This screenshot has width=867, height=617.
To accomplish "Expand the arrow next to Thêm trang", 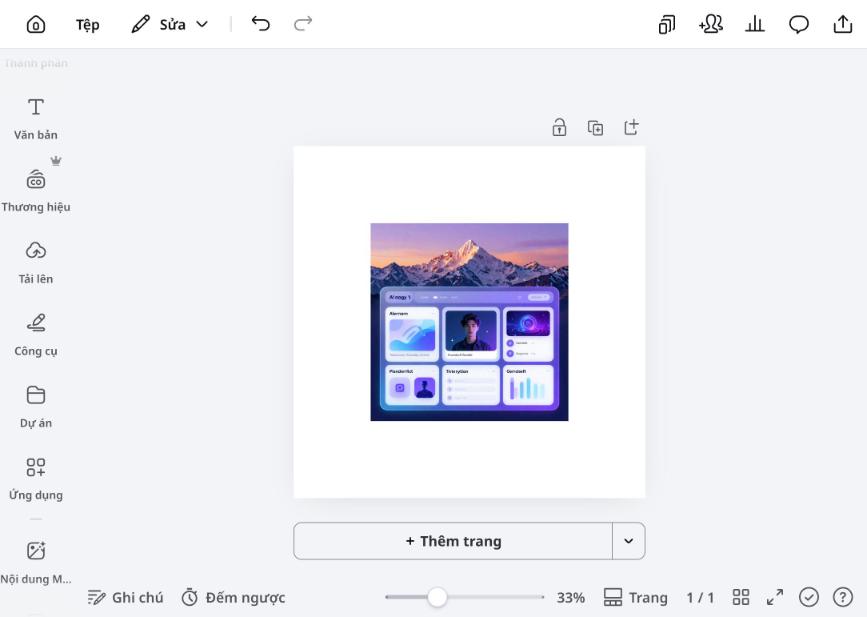I will click(x=628, y=541).
